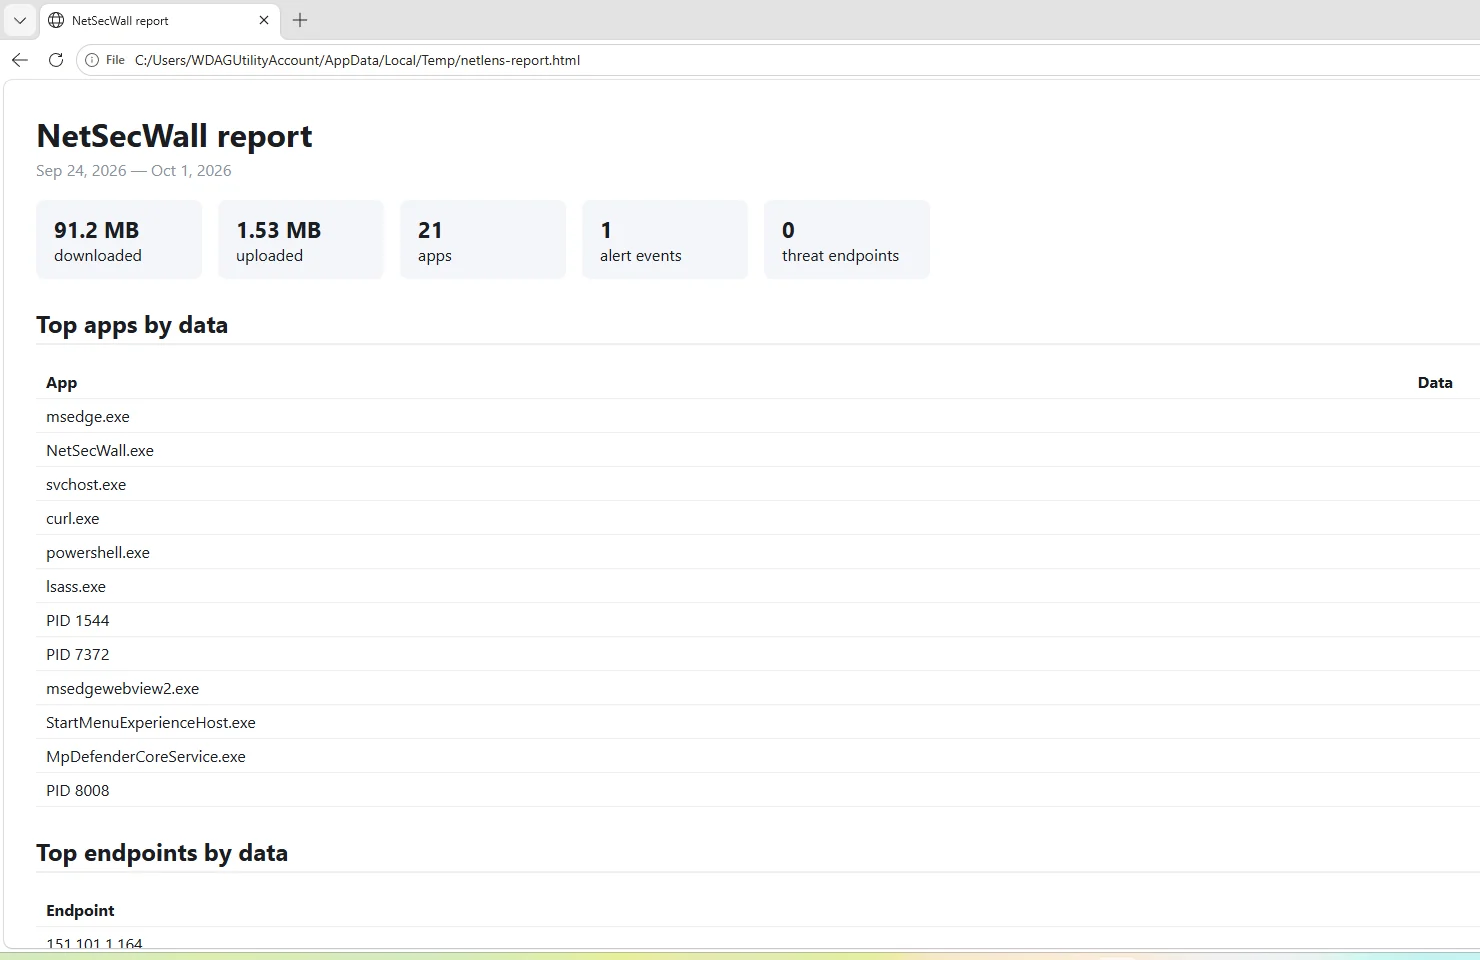The width and height of the screenshot is (1480, 960).
Task: Select the NetSecWall report tab
Action: [x=160, y=20]
